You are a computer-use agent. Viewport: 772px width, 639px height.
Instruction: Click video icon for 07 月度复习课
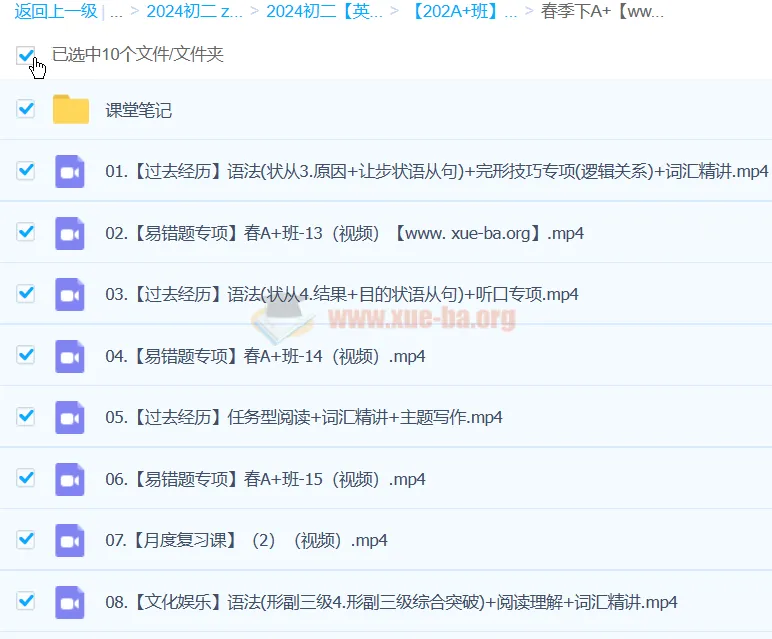pos(70,540)
